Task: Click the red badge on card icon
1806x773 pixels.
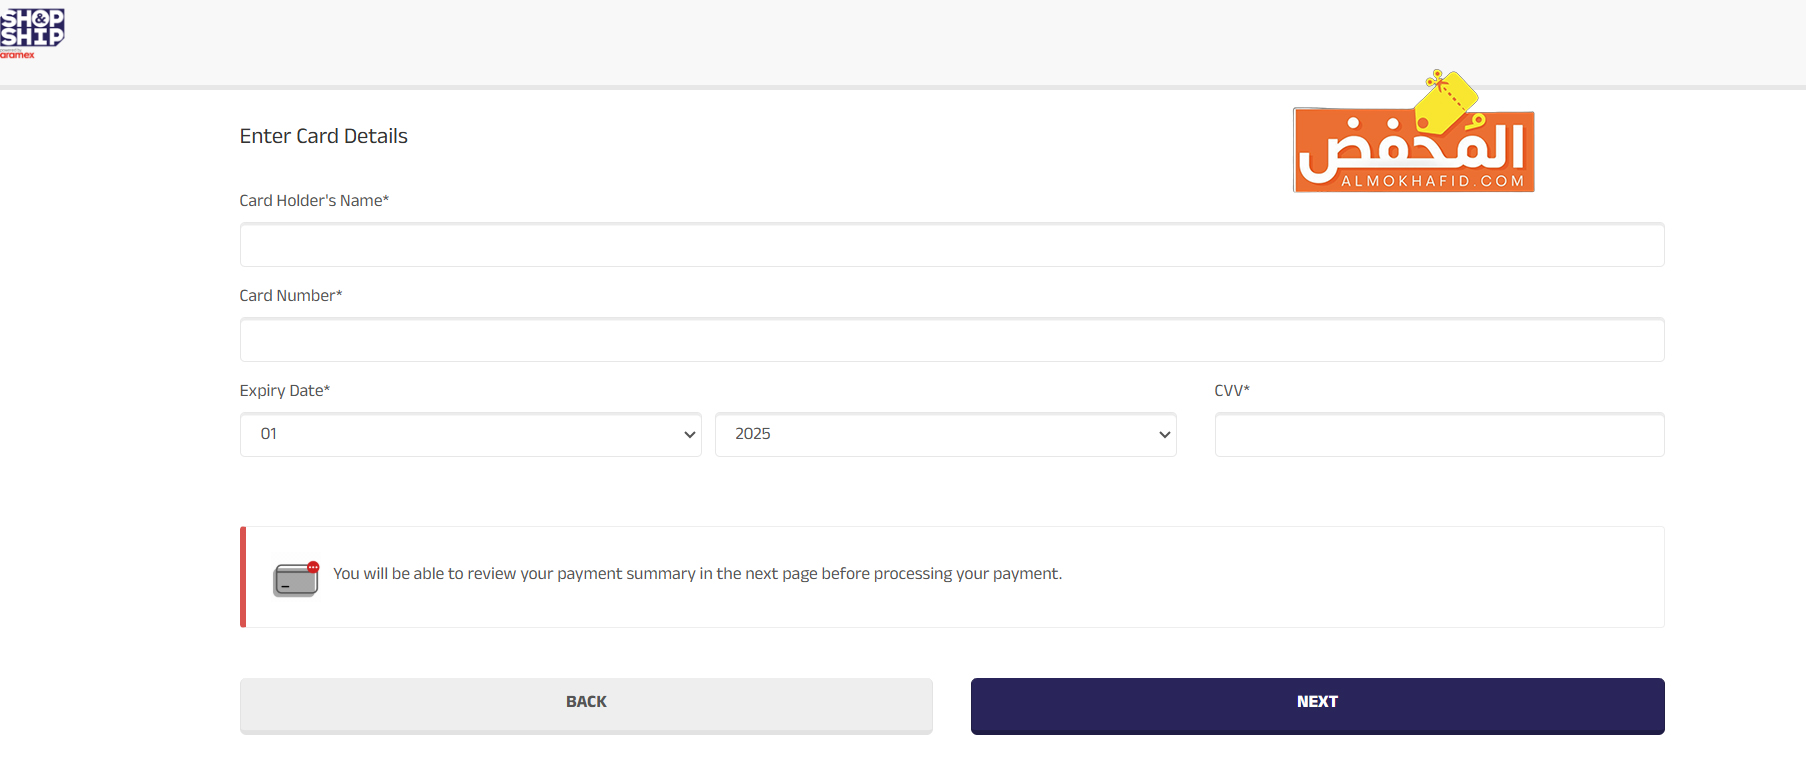Action: (x=313, y=567)
